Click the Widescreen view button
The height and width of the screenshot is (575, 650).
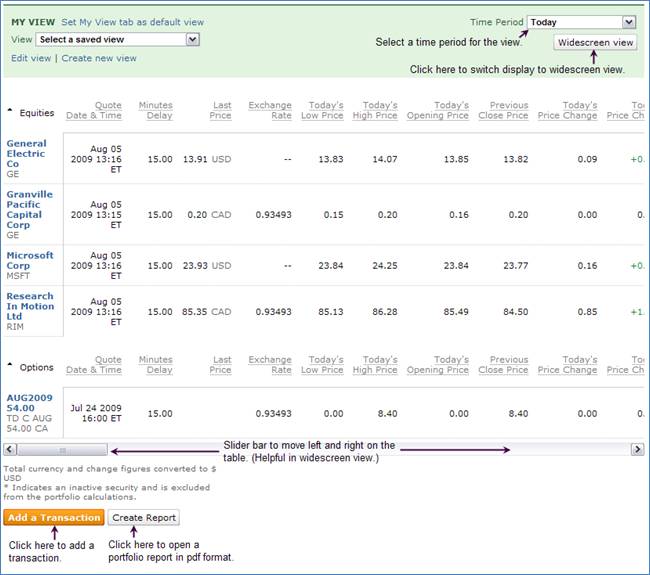pos(596,42)
